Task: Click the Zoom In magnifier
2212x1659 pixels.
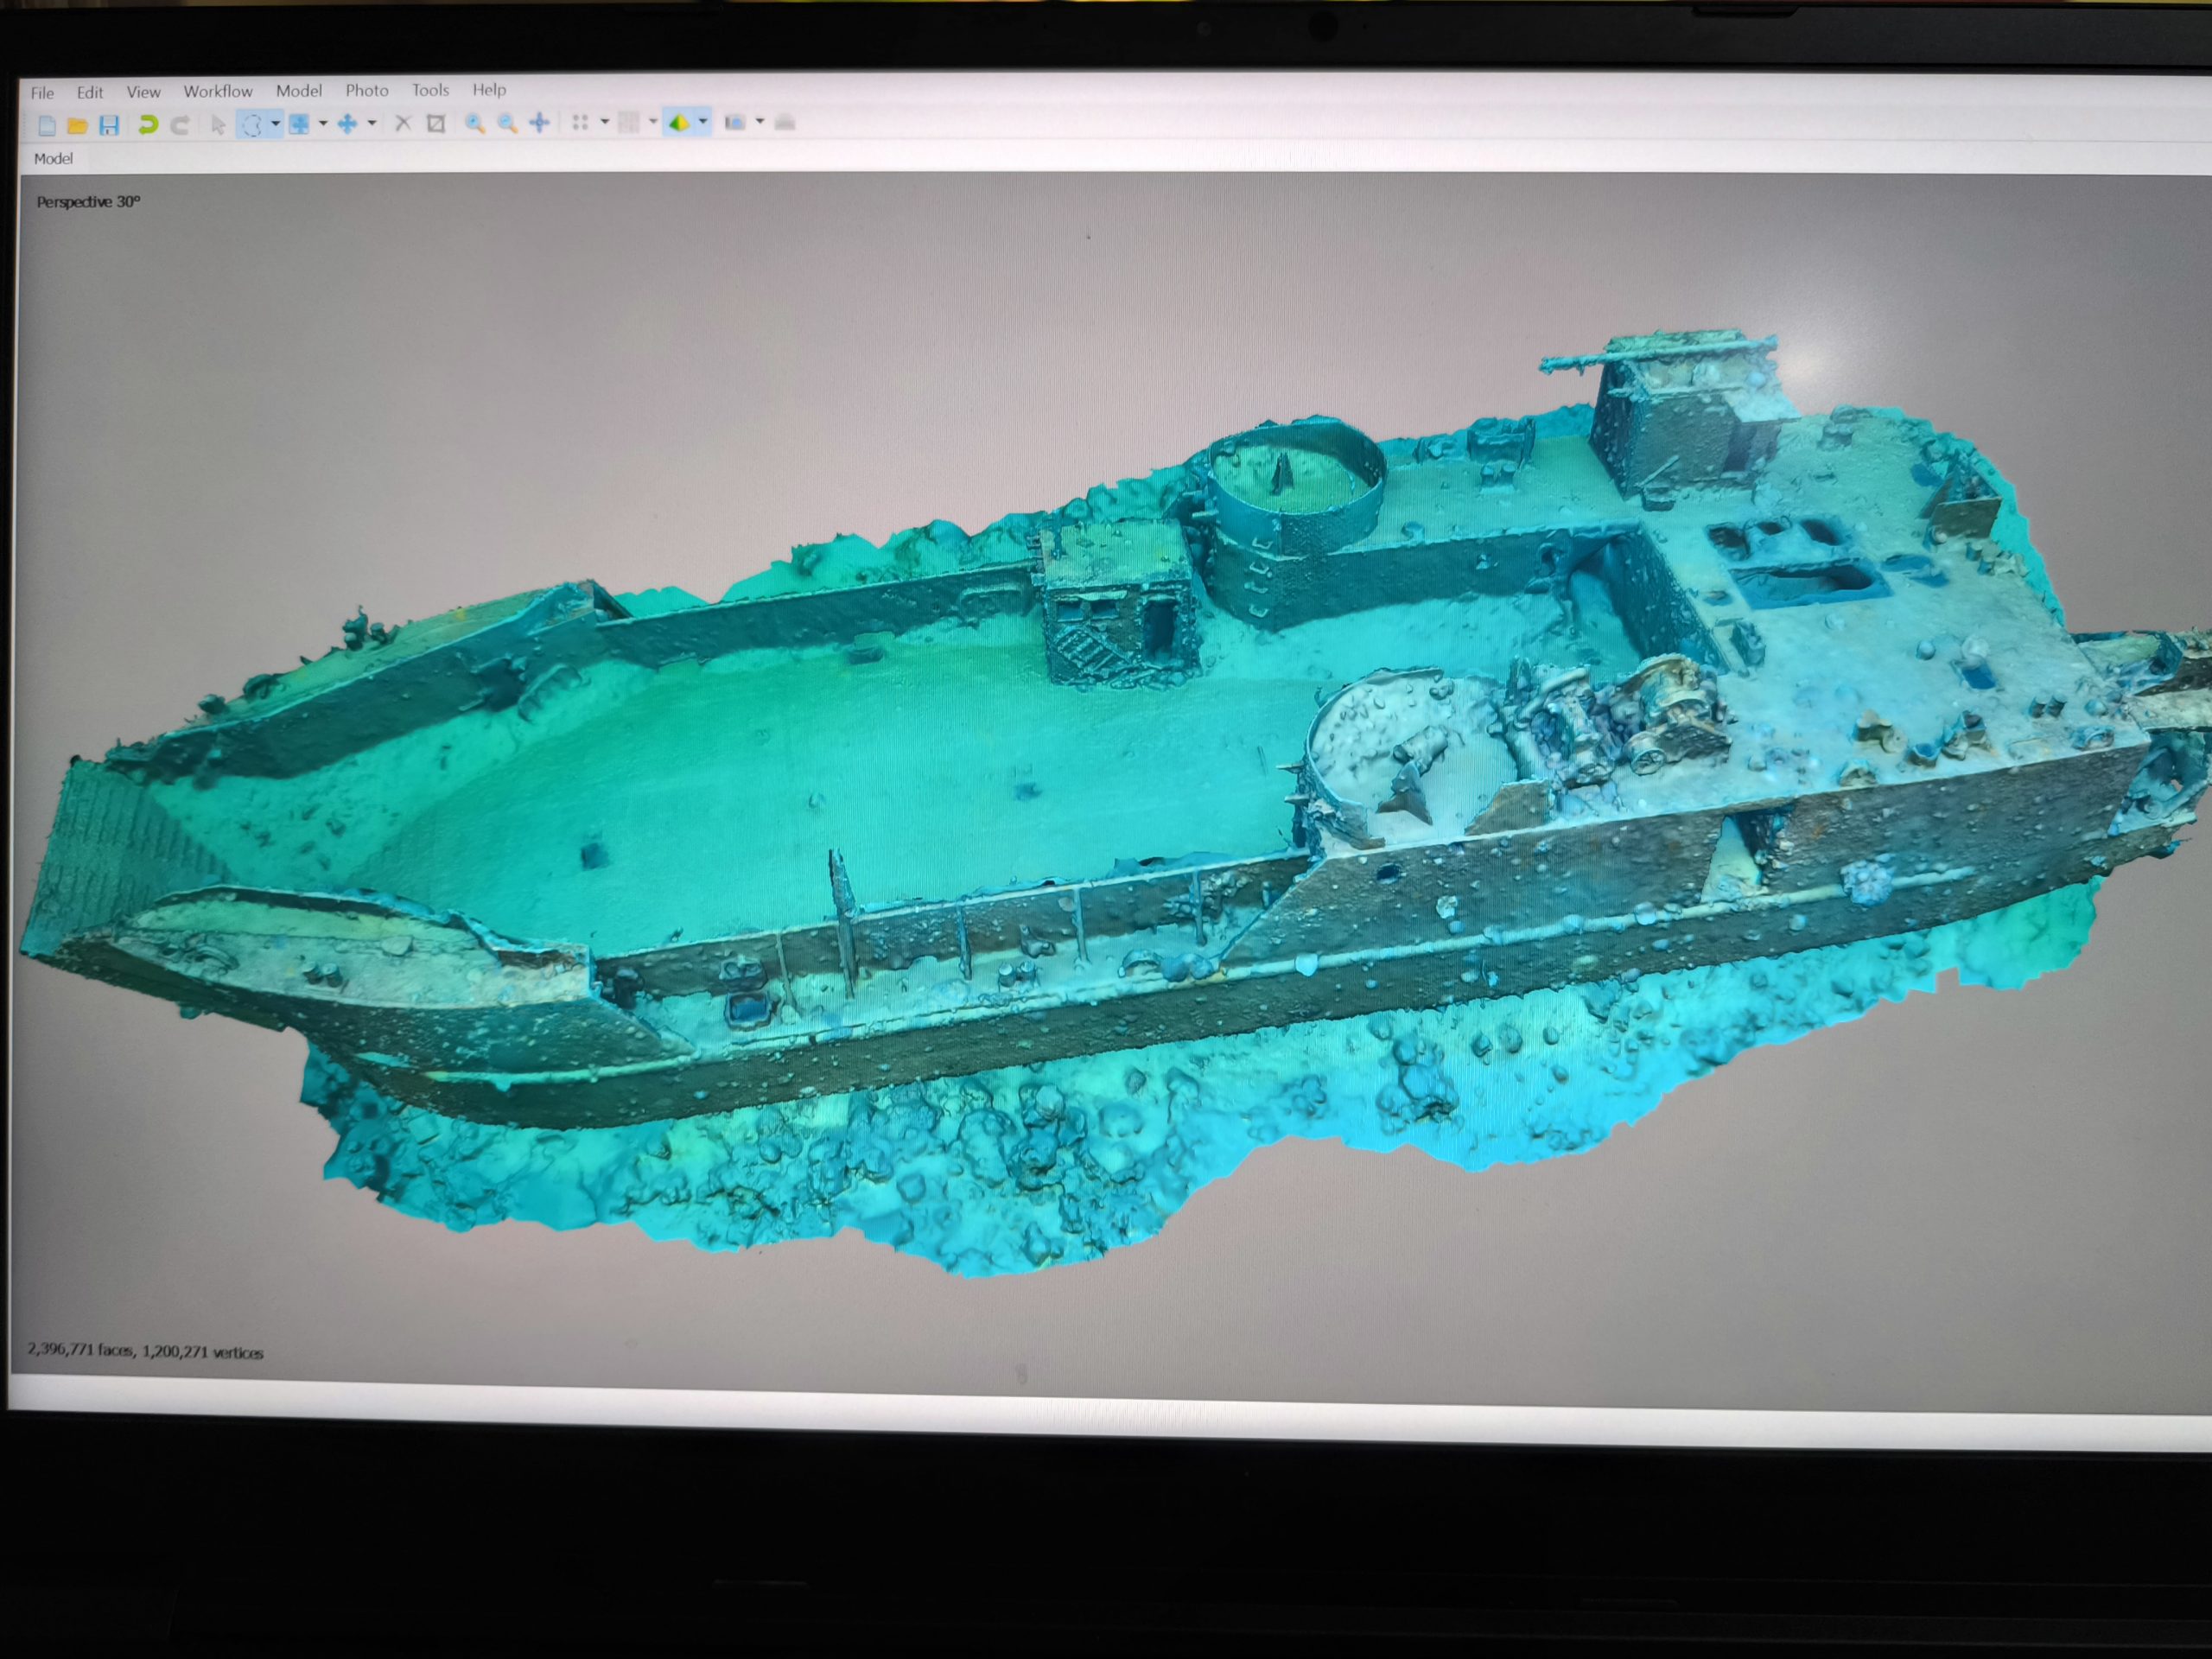Action: [475, 123]
